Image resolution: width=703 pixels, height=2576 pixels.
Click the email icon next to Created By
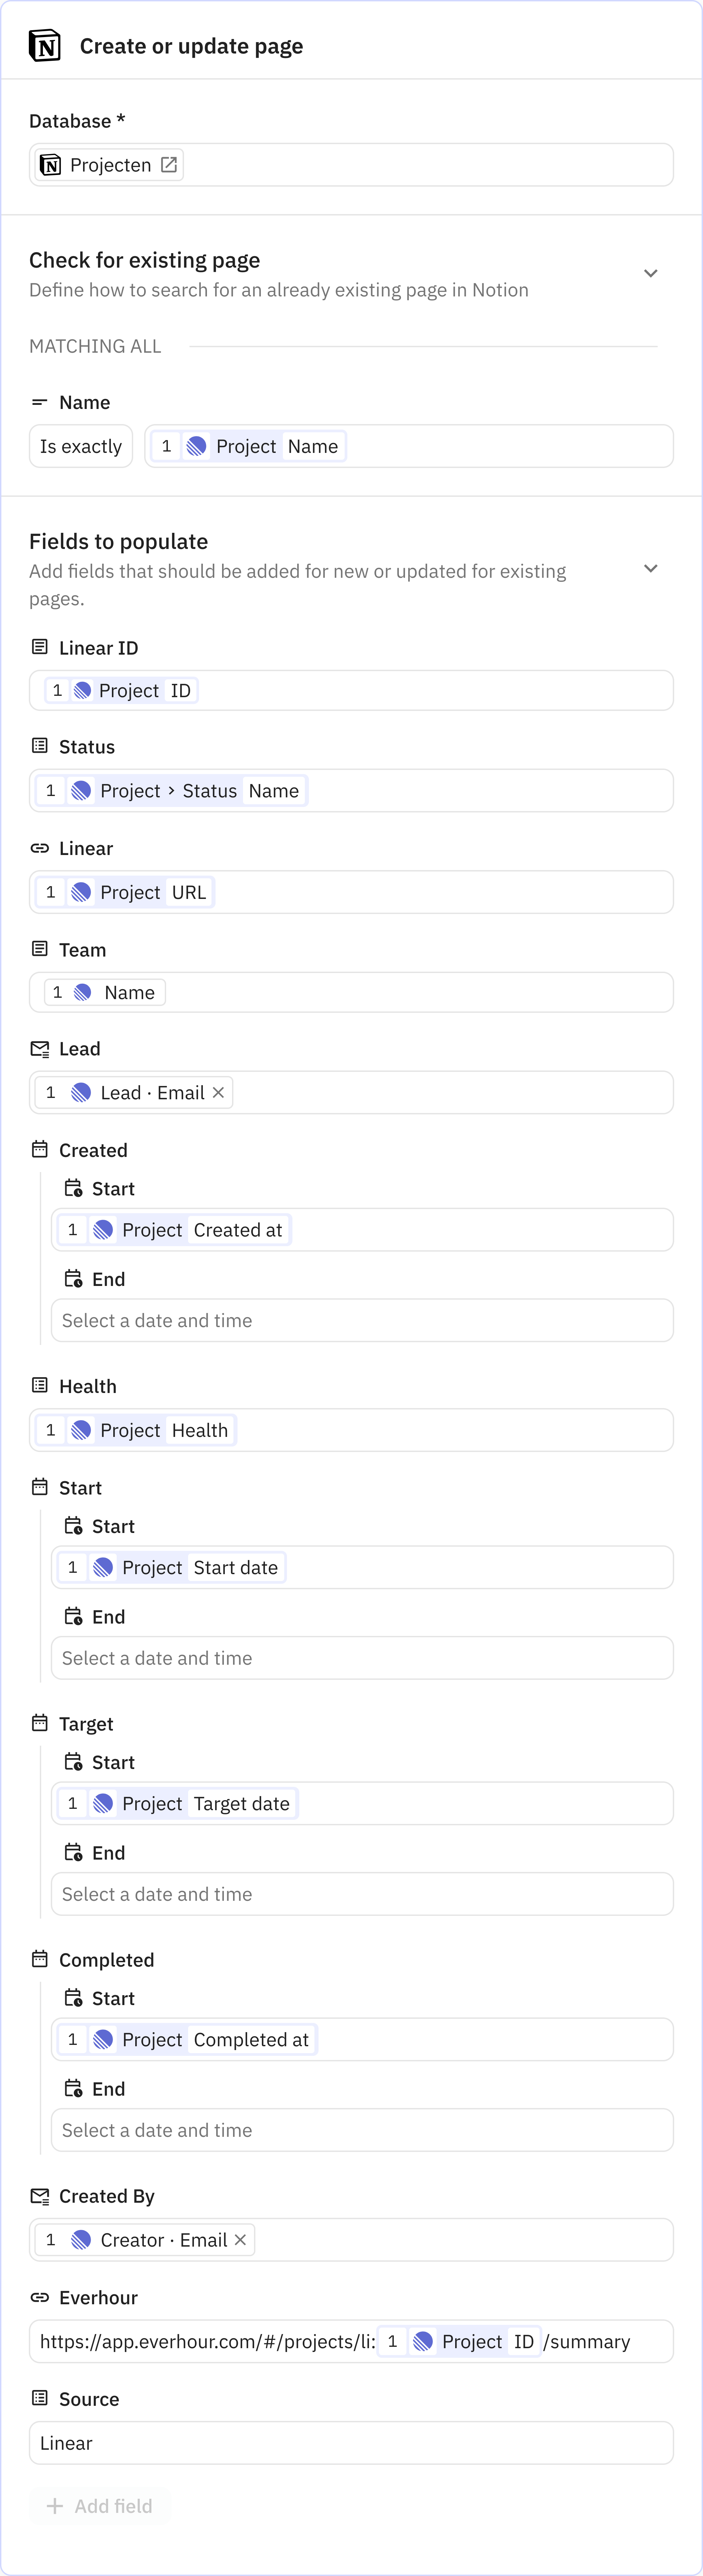coord(39,2195)
